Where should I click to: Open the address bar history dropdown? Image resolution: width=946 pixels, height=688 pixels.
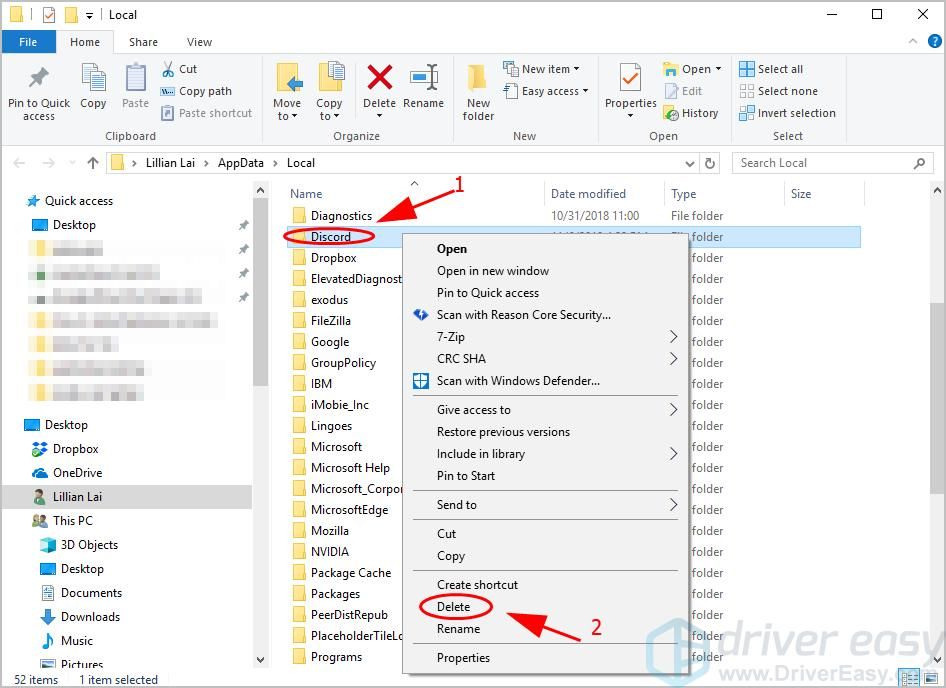tap(690, 163)
